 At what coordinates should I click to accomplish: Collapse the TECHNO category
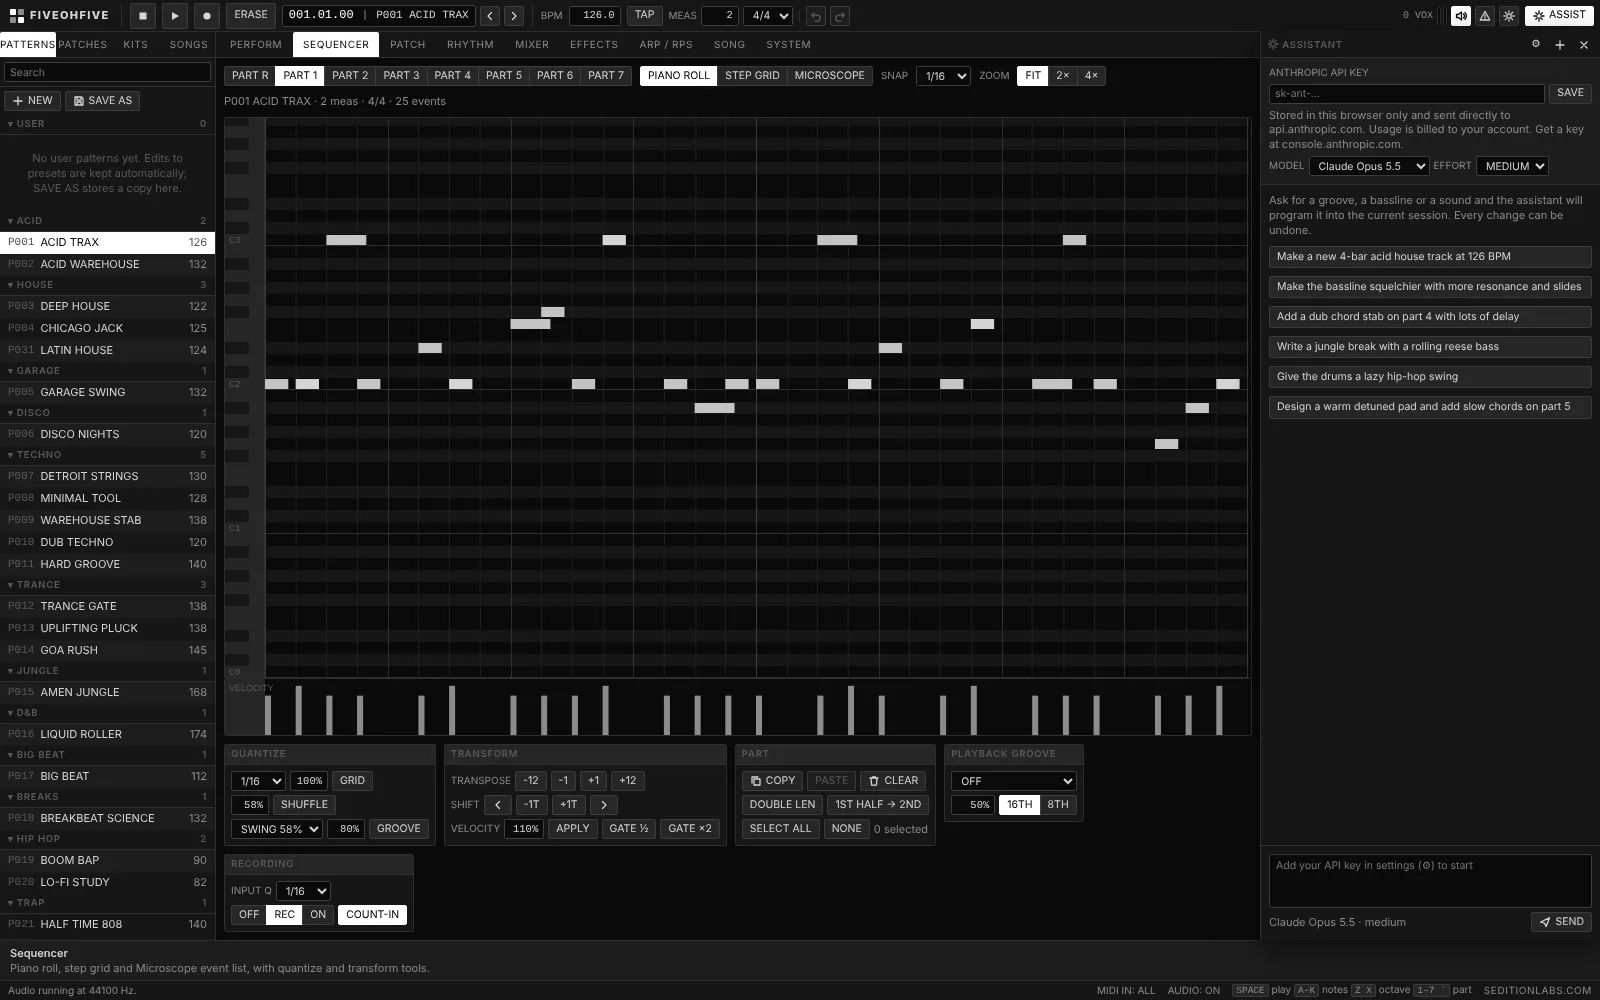(107, 454)
